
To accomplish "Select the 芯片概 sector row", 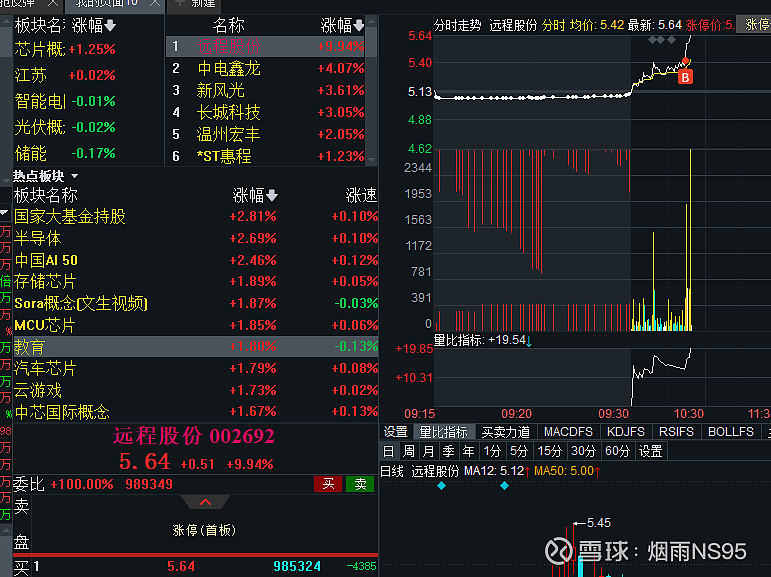I will coord(65,49).
